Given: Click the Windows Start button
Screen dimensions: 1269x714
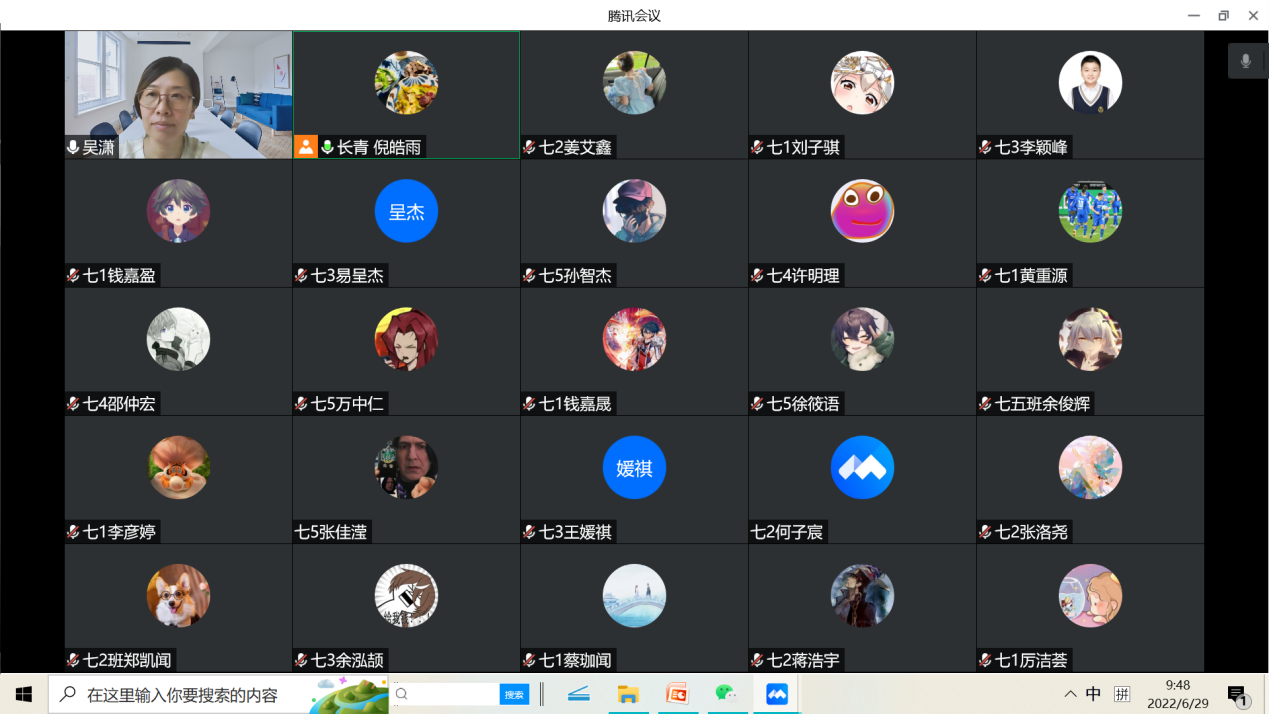Looking at the screenshot, I should [x=24, y=693].
